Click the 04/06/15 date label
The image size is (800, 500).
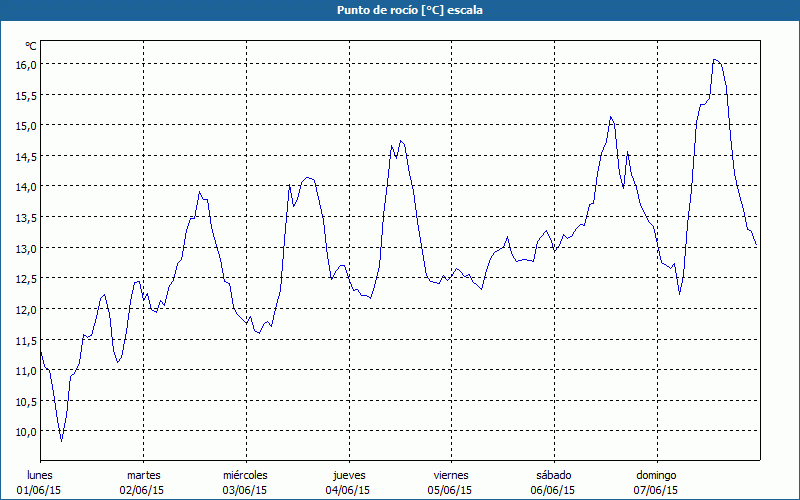click(347, 490)
